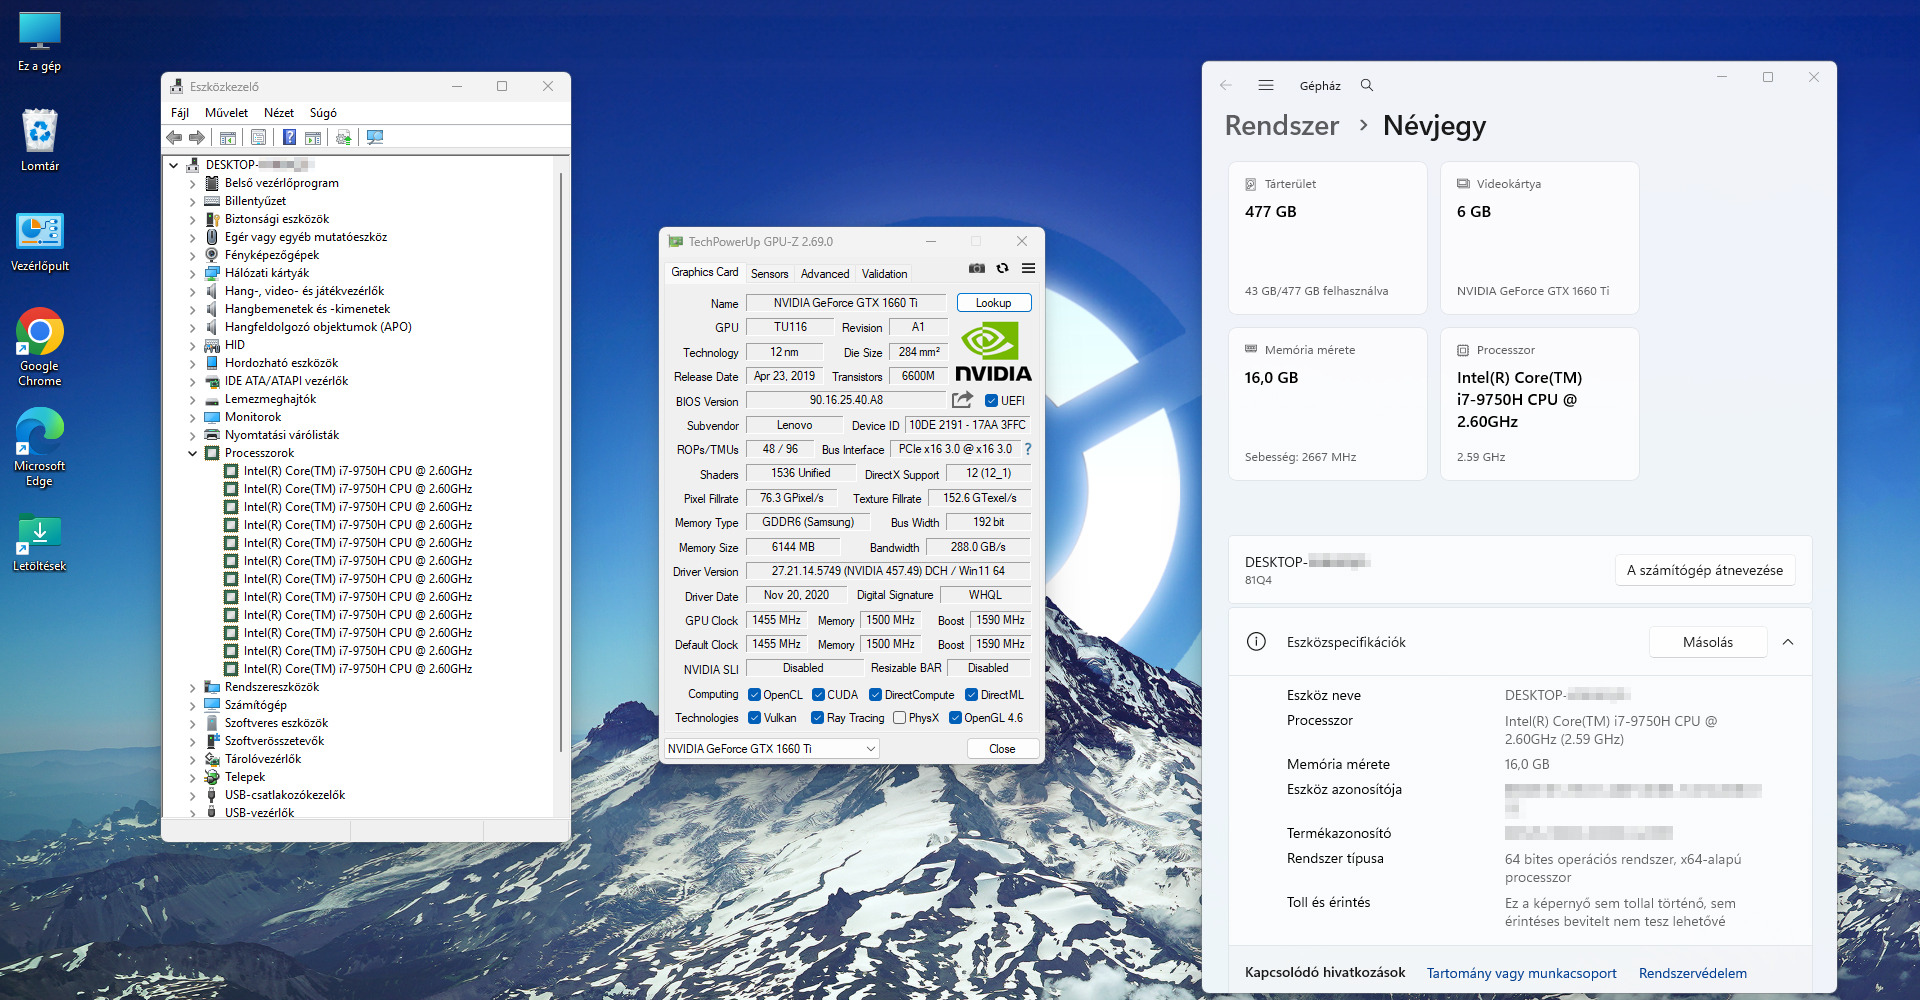This screenshot has height=1000, width=1920.
Task: Collapse the Processzorok tree node
Action: tap(193, 453)
